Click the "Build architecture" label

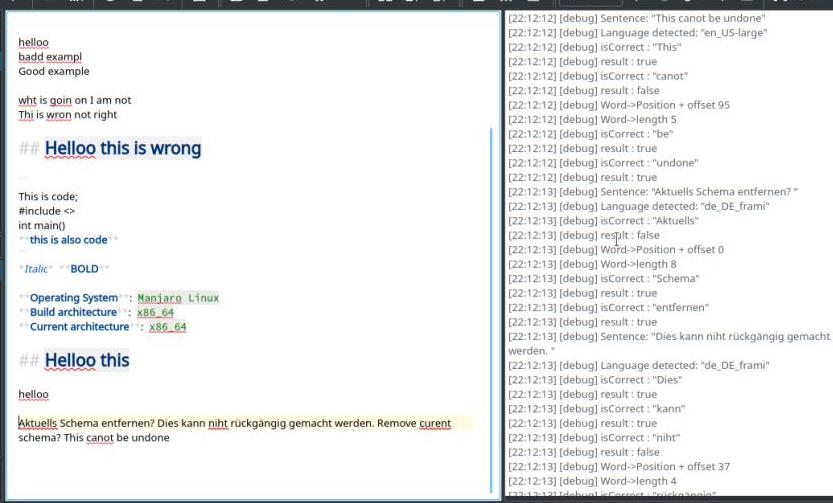pos(73,312)
